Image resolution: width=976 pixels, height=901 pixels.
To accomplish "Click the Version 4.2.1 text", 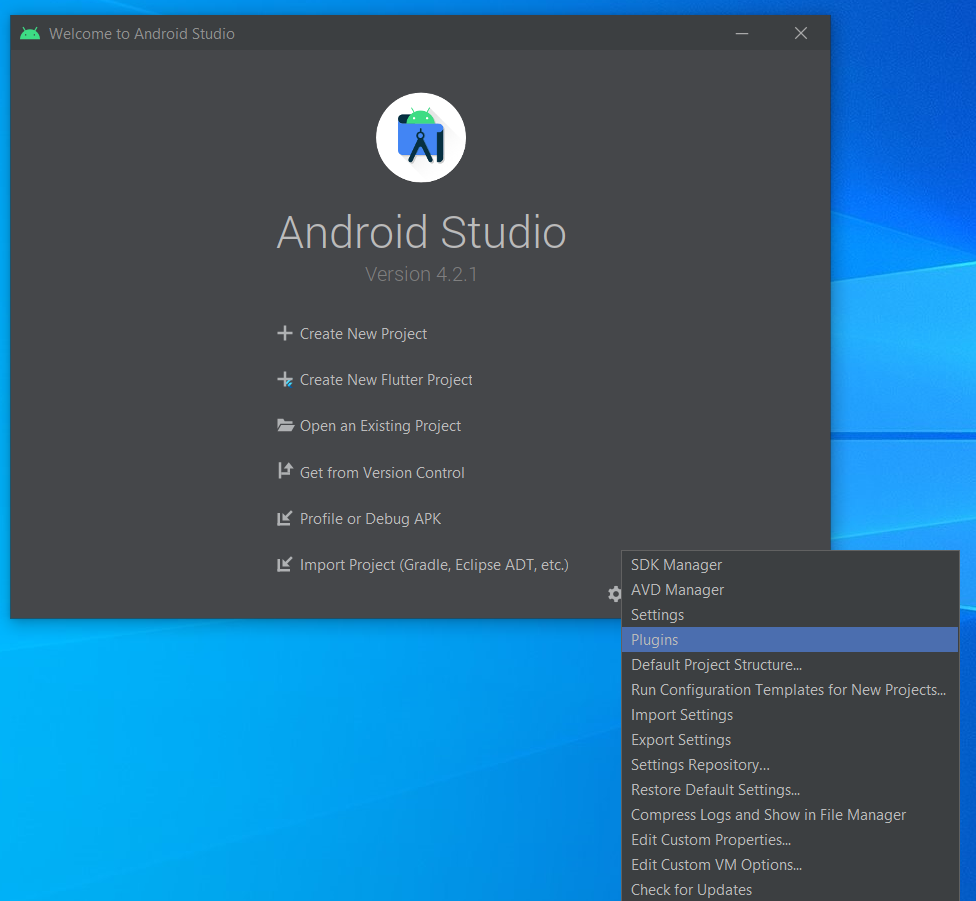I will click(421, 274).
